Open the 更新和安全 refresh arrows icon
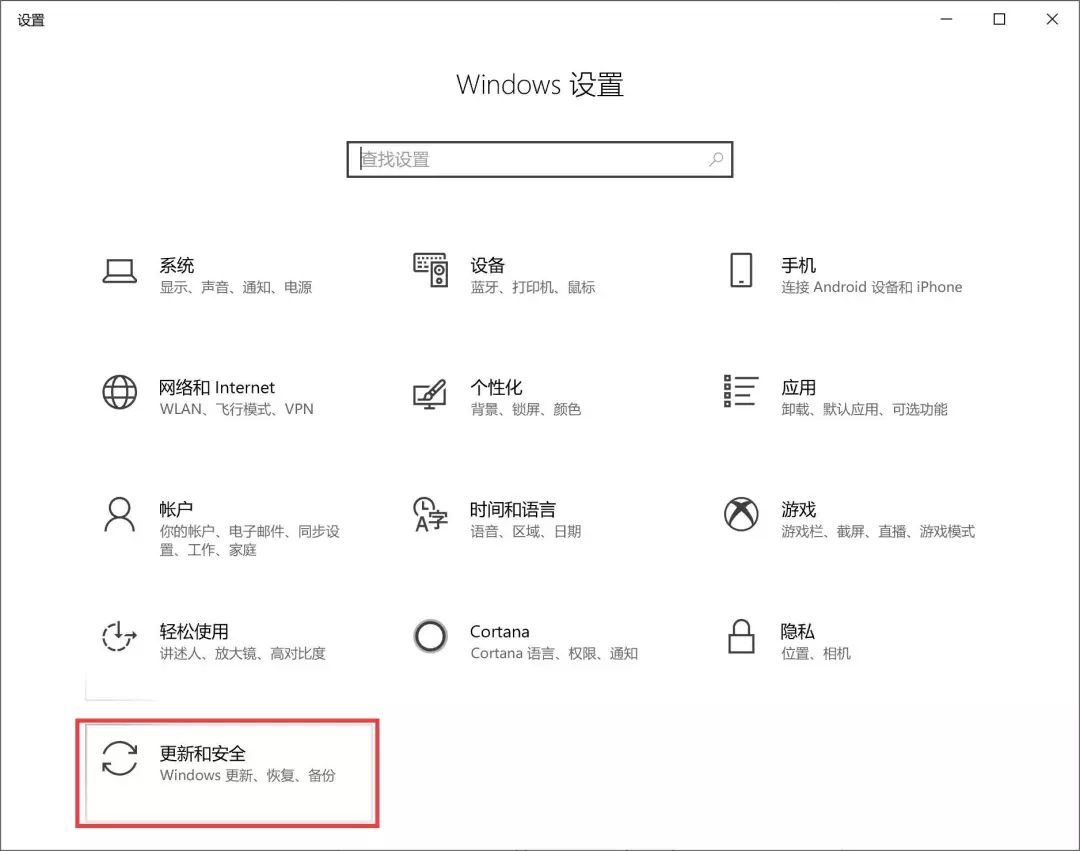Image resolution: width=1080 pixels, height=851 pixels. point(120,758)
